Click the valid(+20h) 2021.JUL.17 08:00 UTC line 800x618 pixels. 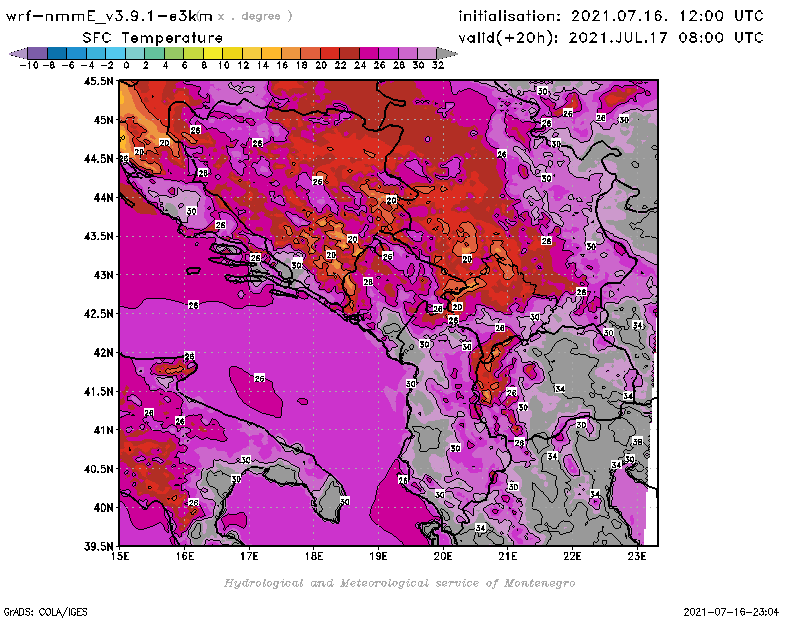(x=611, y=38)
